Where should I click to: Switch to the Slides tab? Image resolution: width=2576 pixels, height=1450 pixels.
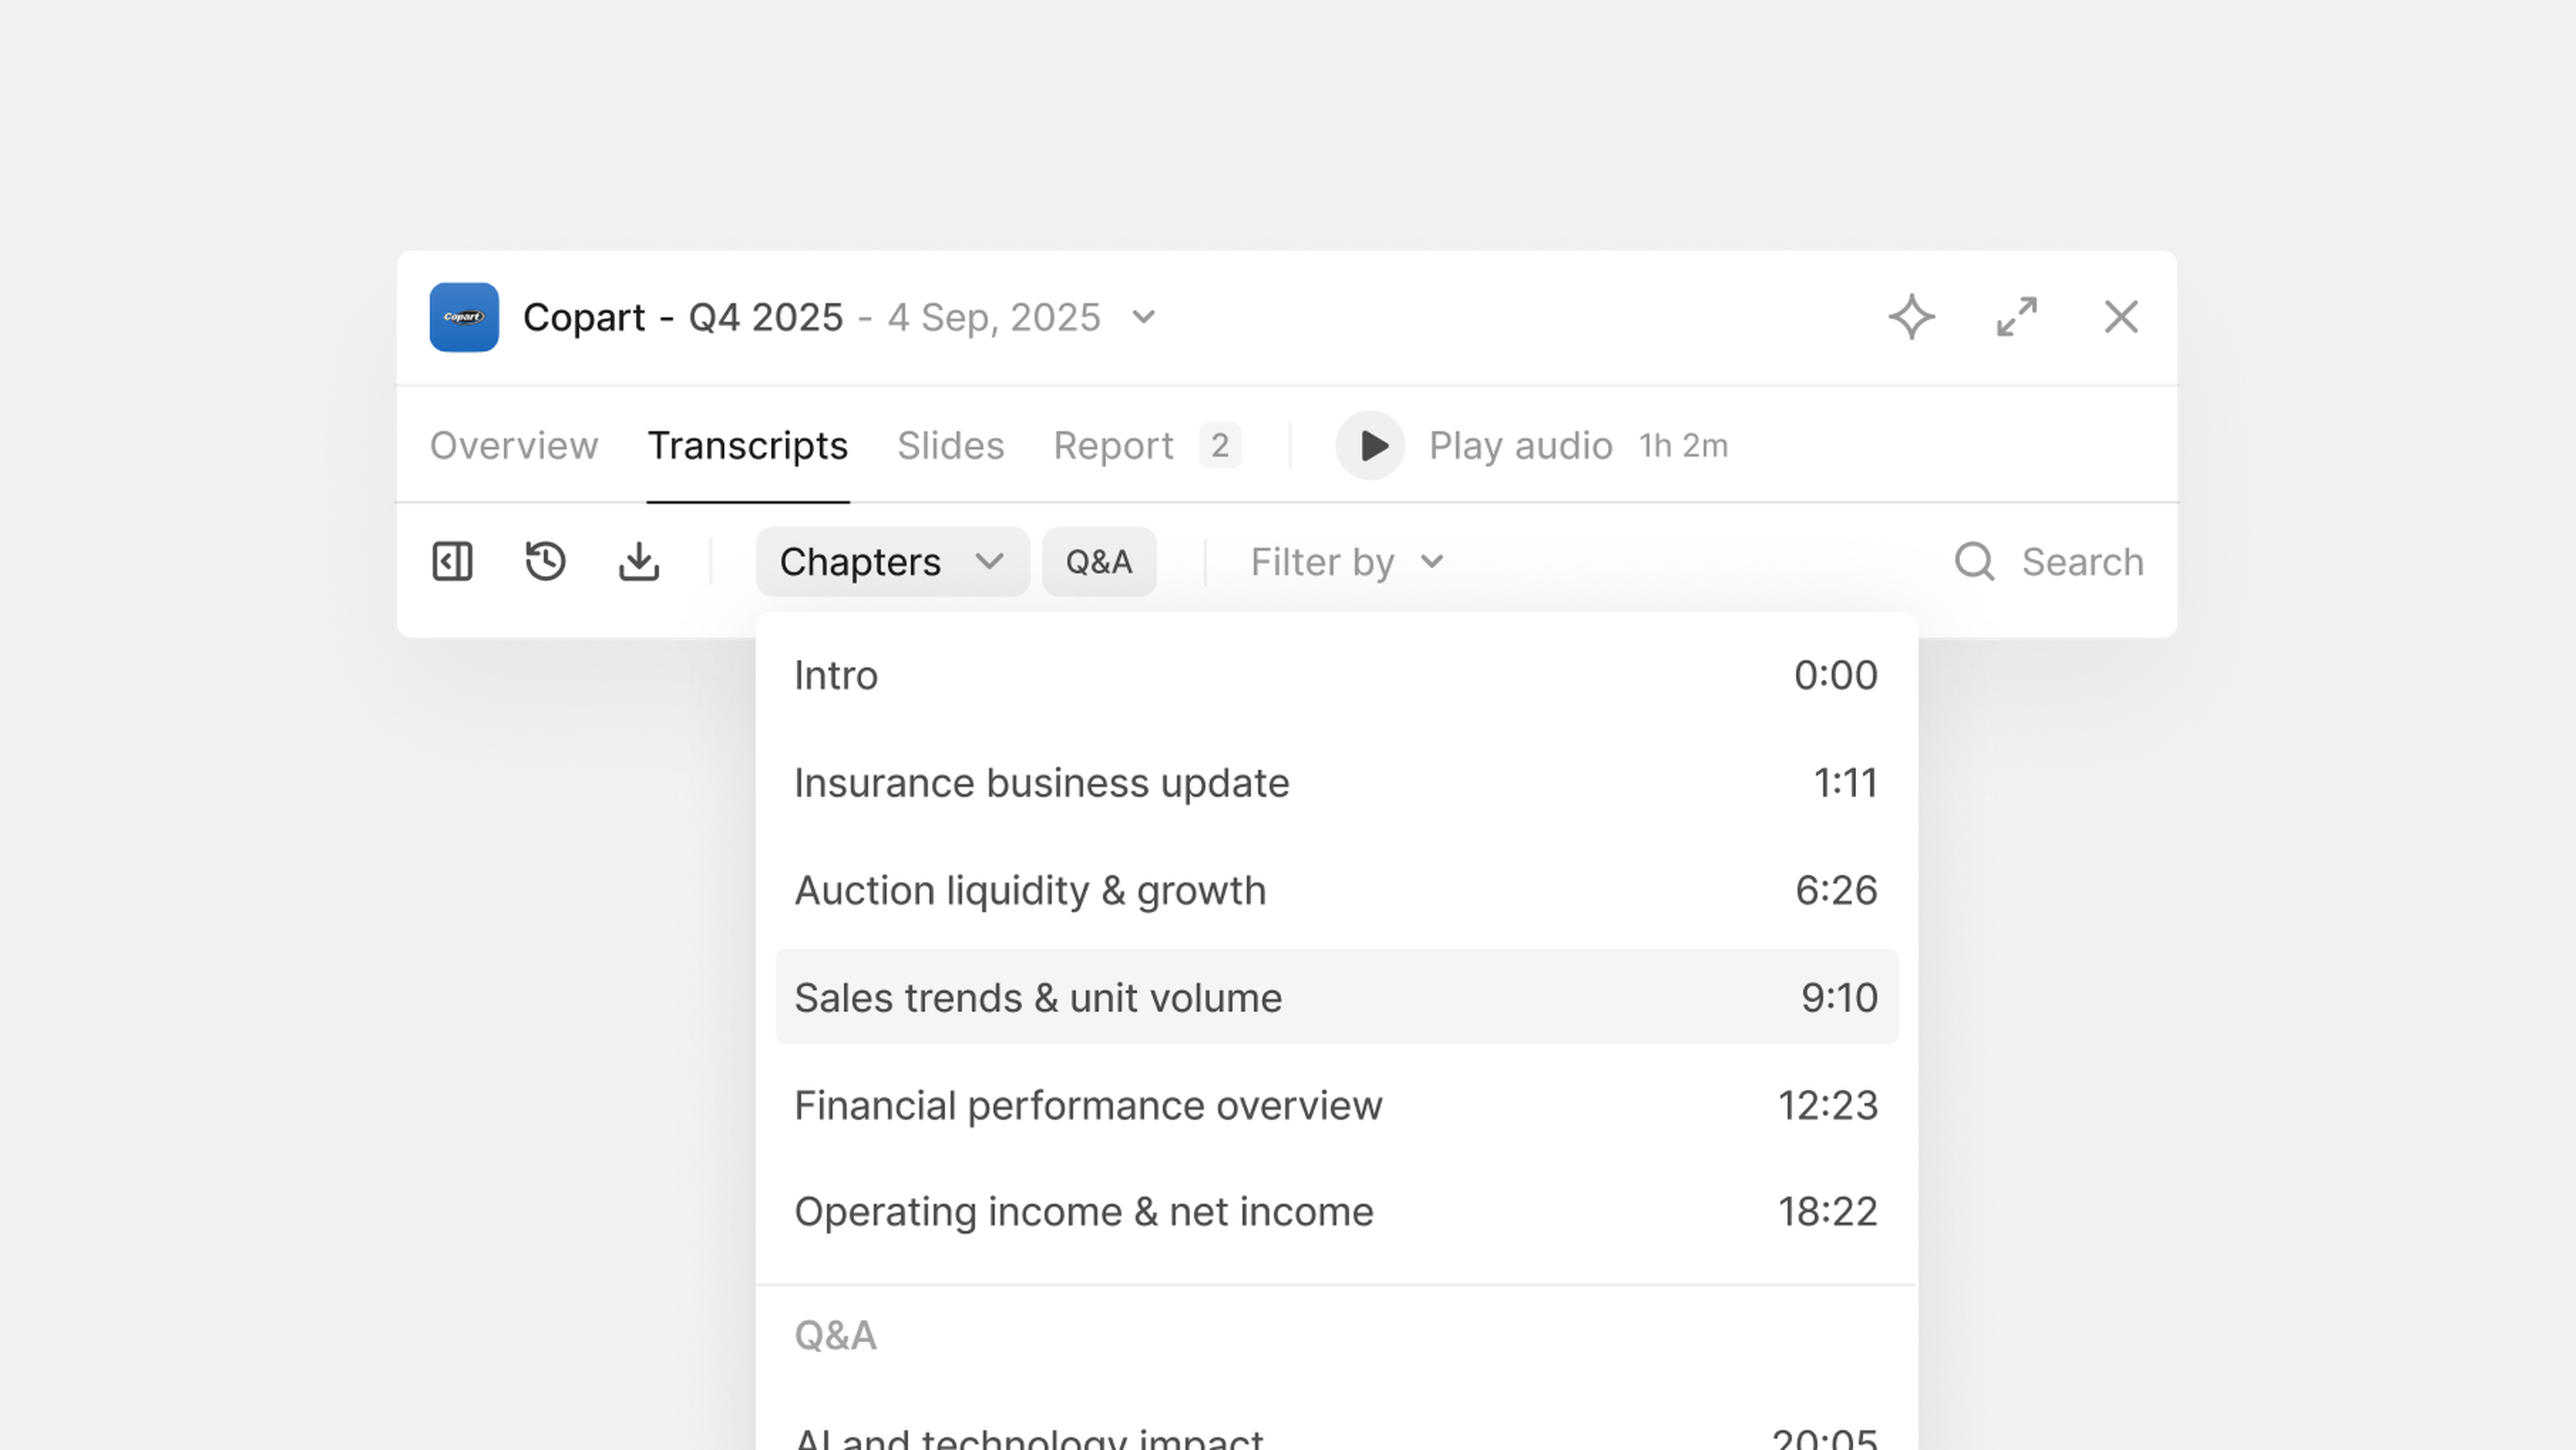click(950, 446)
